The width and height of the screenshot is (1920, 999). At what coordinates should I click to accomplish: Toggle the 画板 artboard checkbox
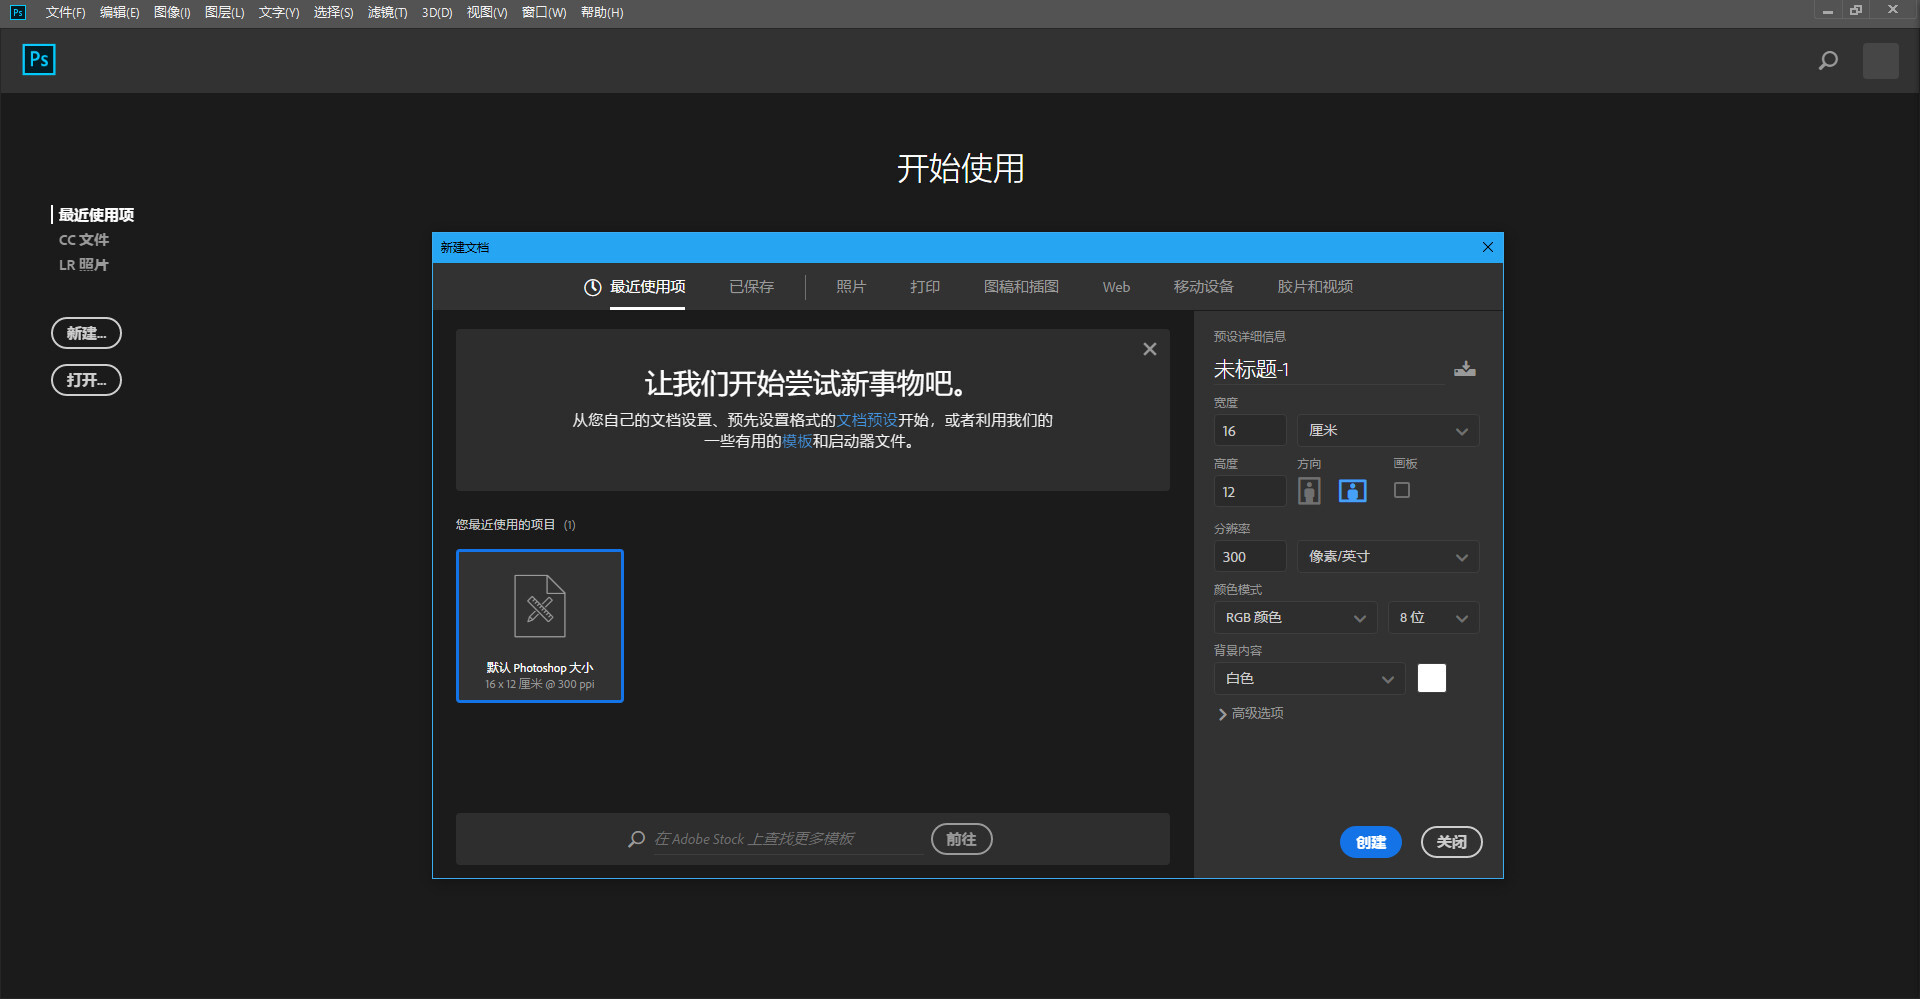(1402, 490)
